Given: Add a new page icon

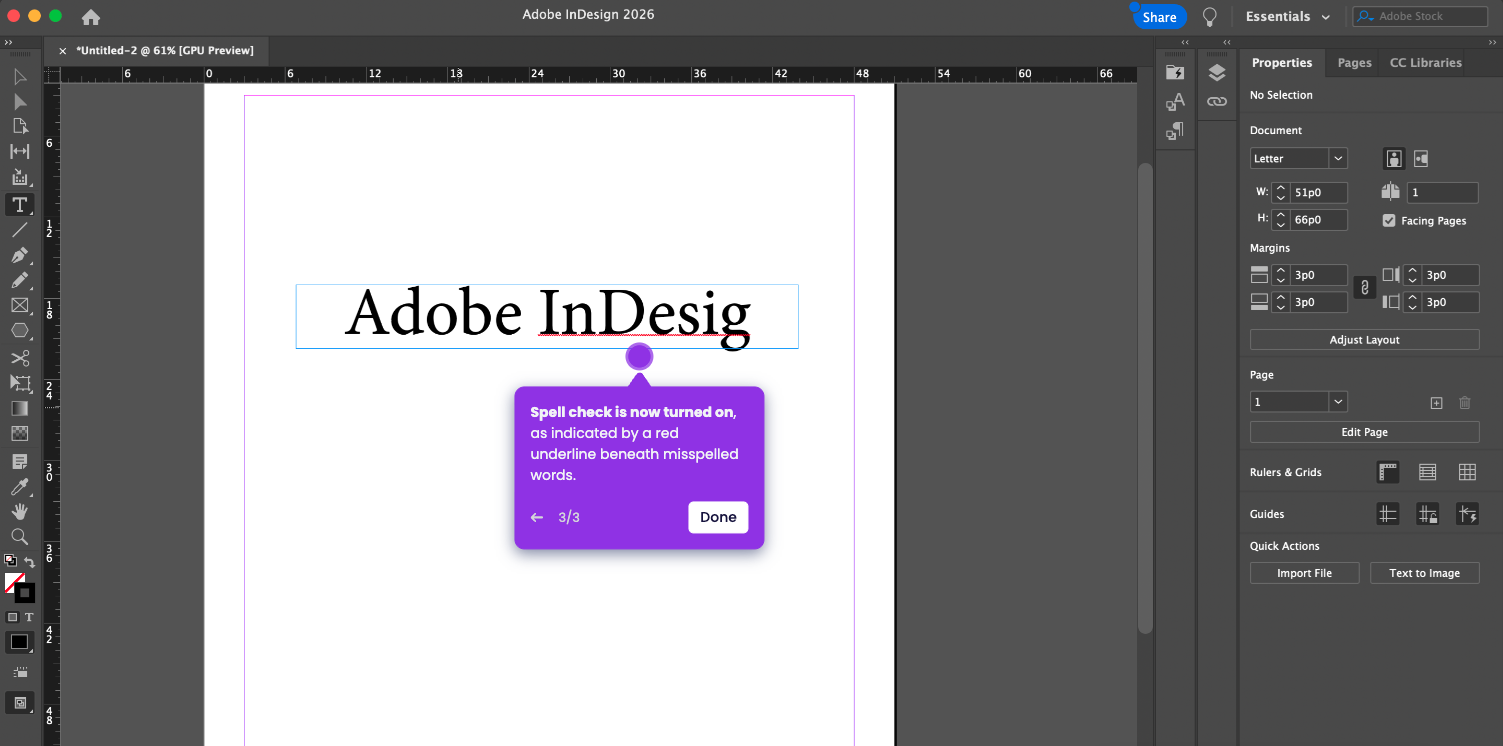Looking at the screenshot, I should point(1436,403).
